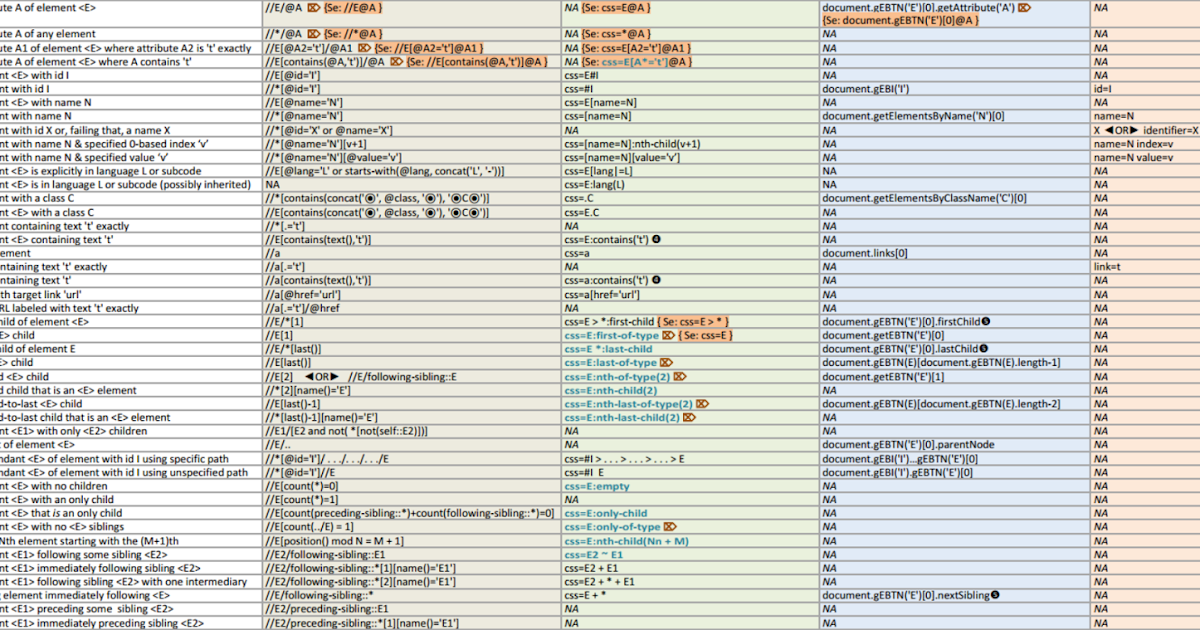
Task: Click the arrow icon after css=E:only-of-type
Action: [670, 527]
